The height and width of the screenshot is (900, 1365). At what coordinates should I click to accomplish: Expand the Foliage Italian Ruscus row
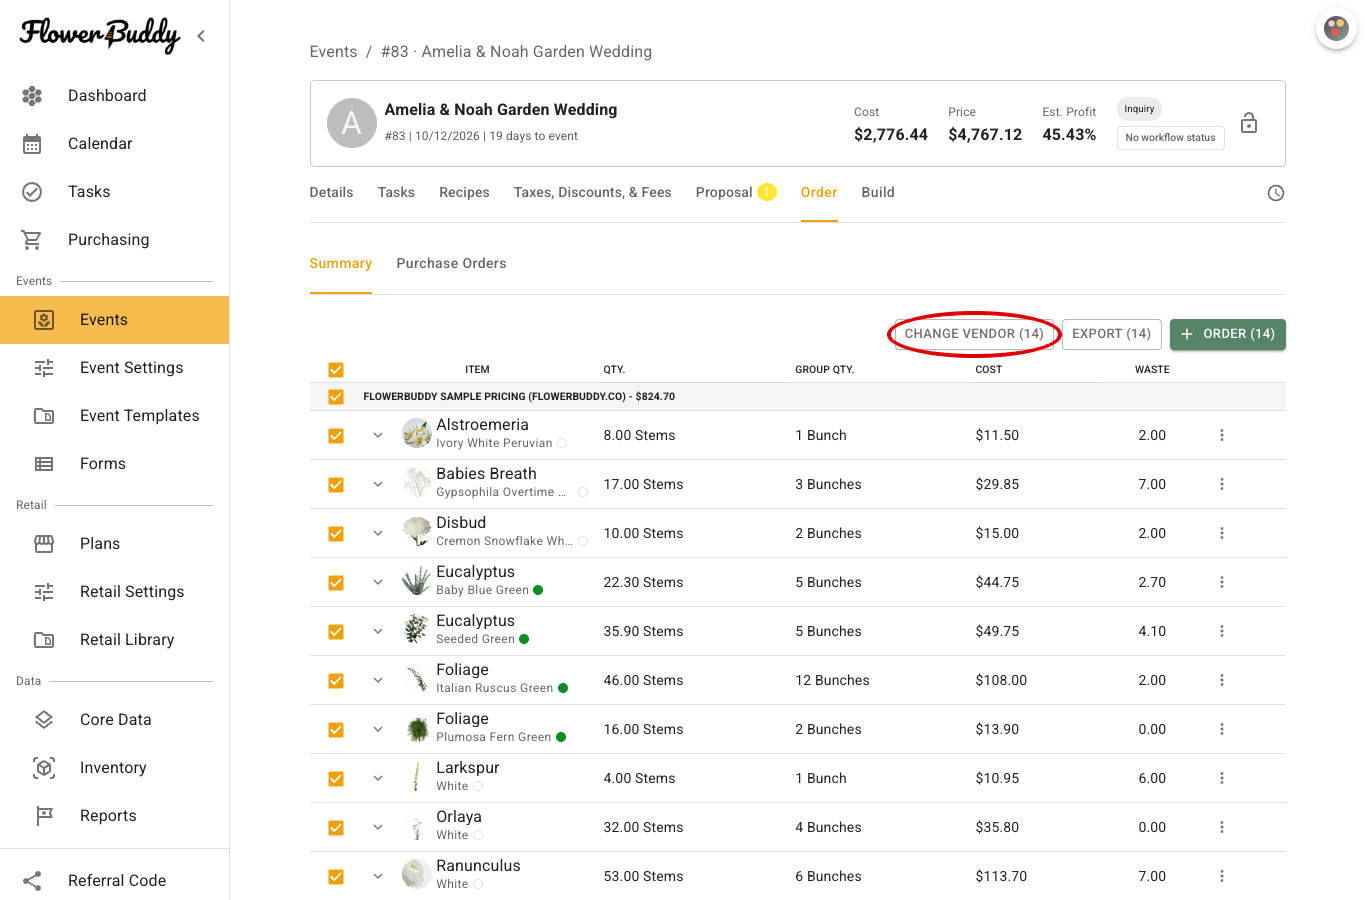[378, 680]
